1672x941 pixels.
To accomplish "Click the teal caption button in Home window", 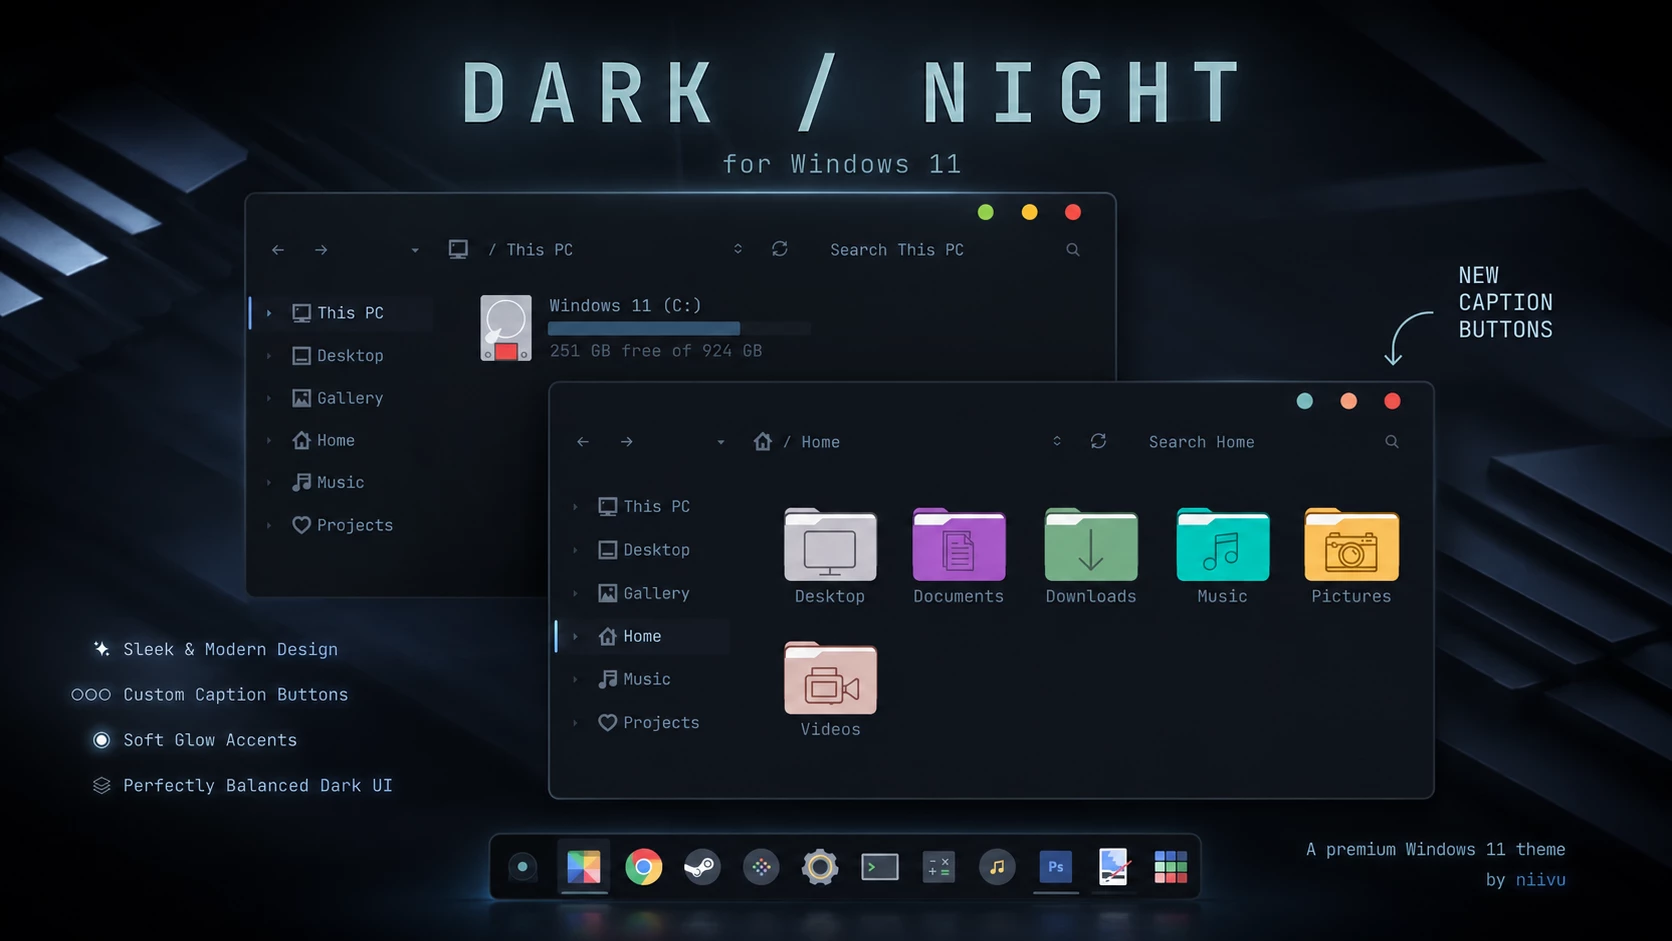I will coord(1304,401).
